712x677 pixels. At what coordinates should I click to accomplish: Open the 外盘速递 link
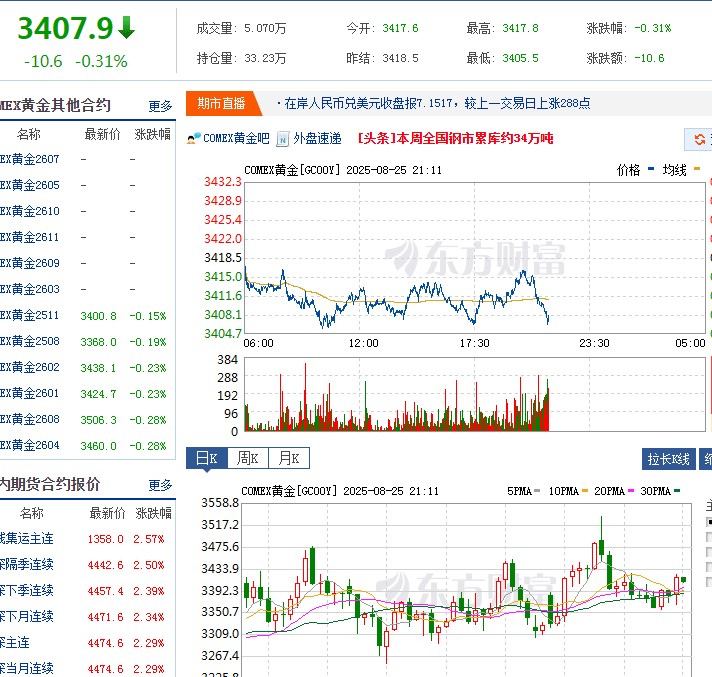(317, 138)
